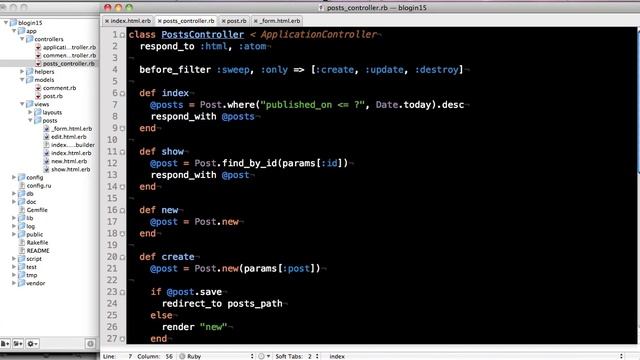Click the document icon of Rakefile
The image size is (640, 360).
[x=22, y=242]
